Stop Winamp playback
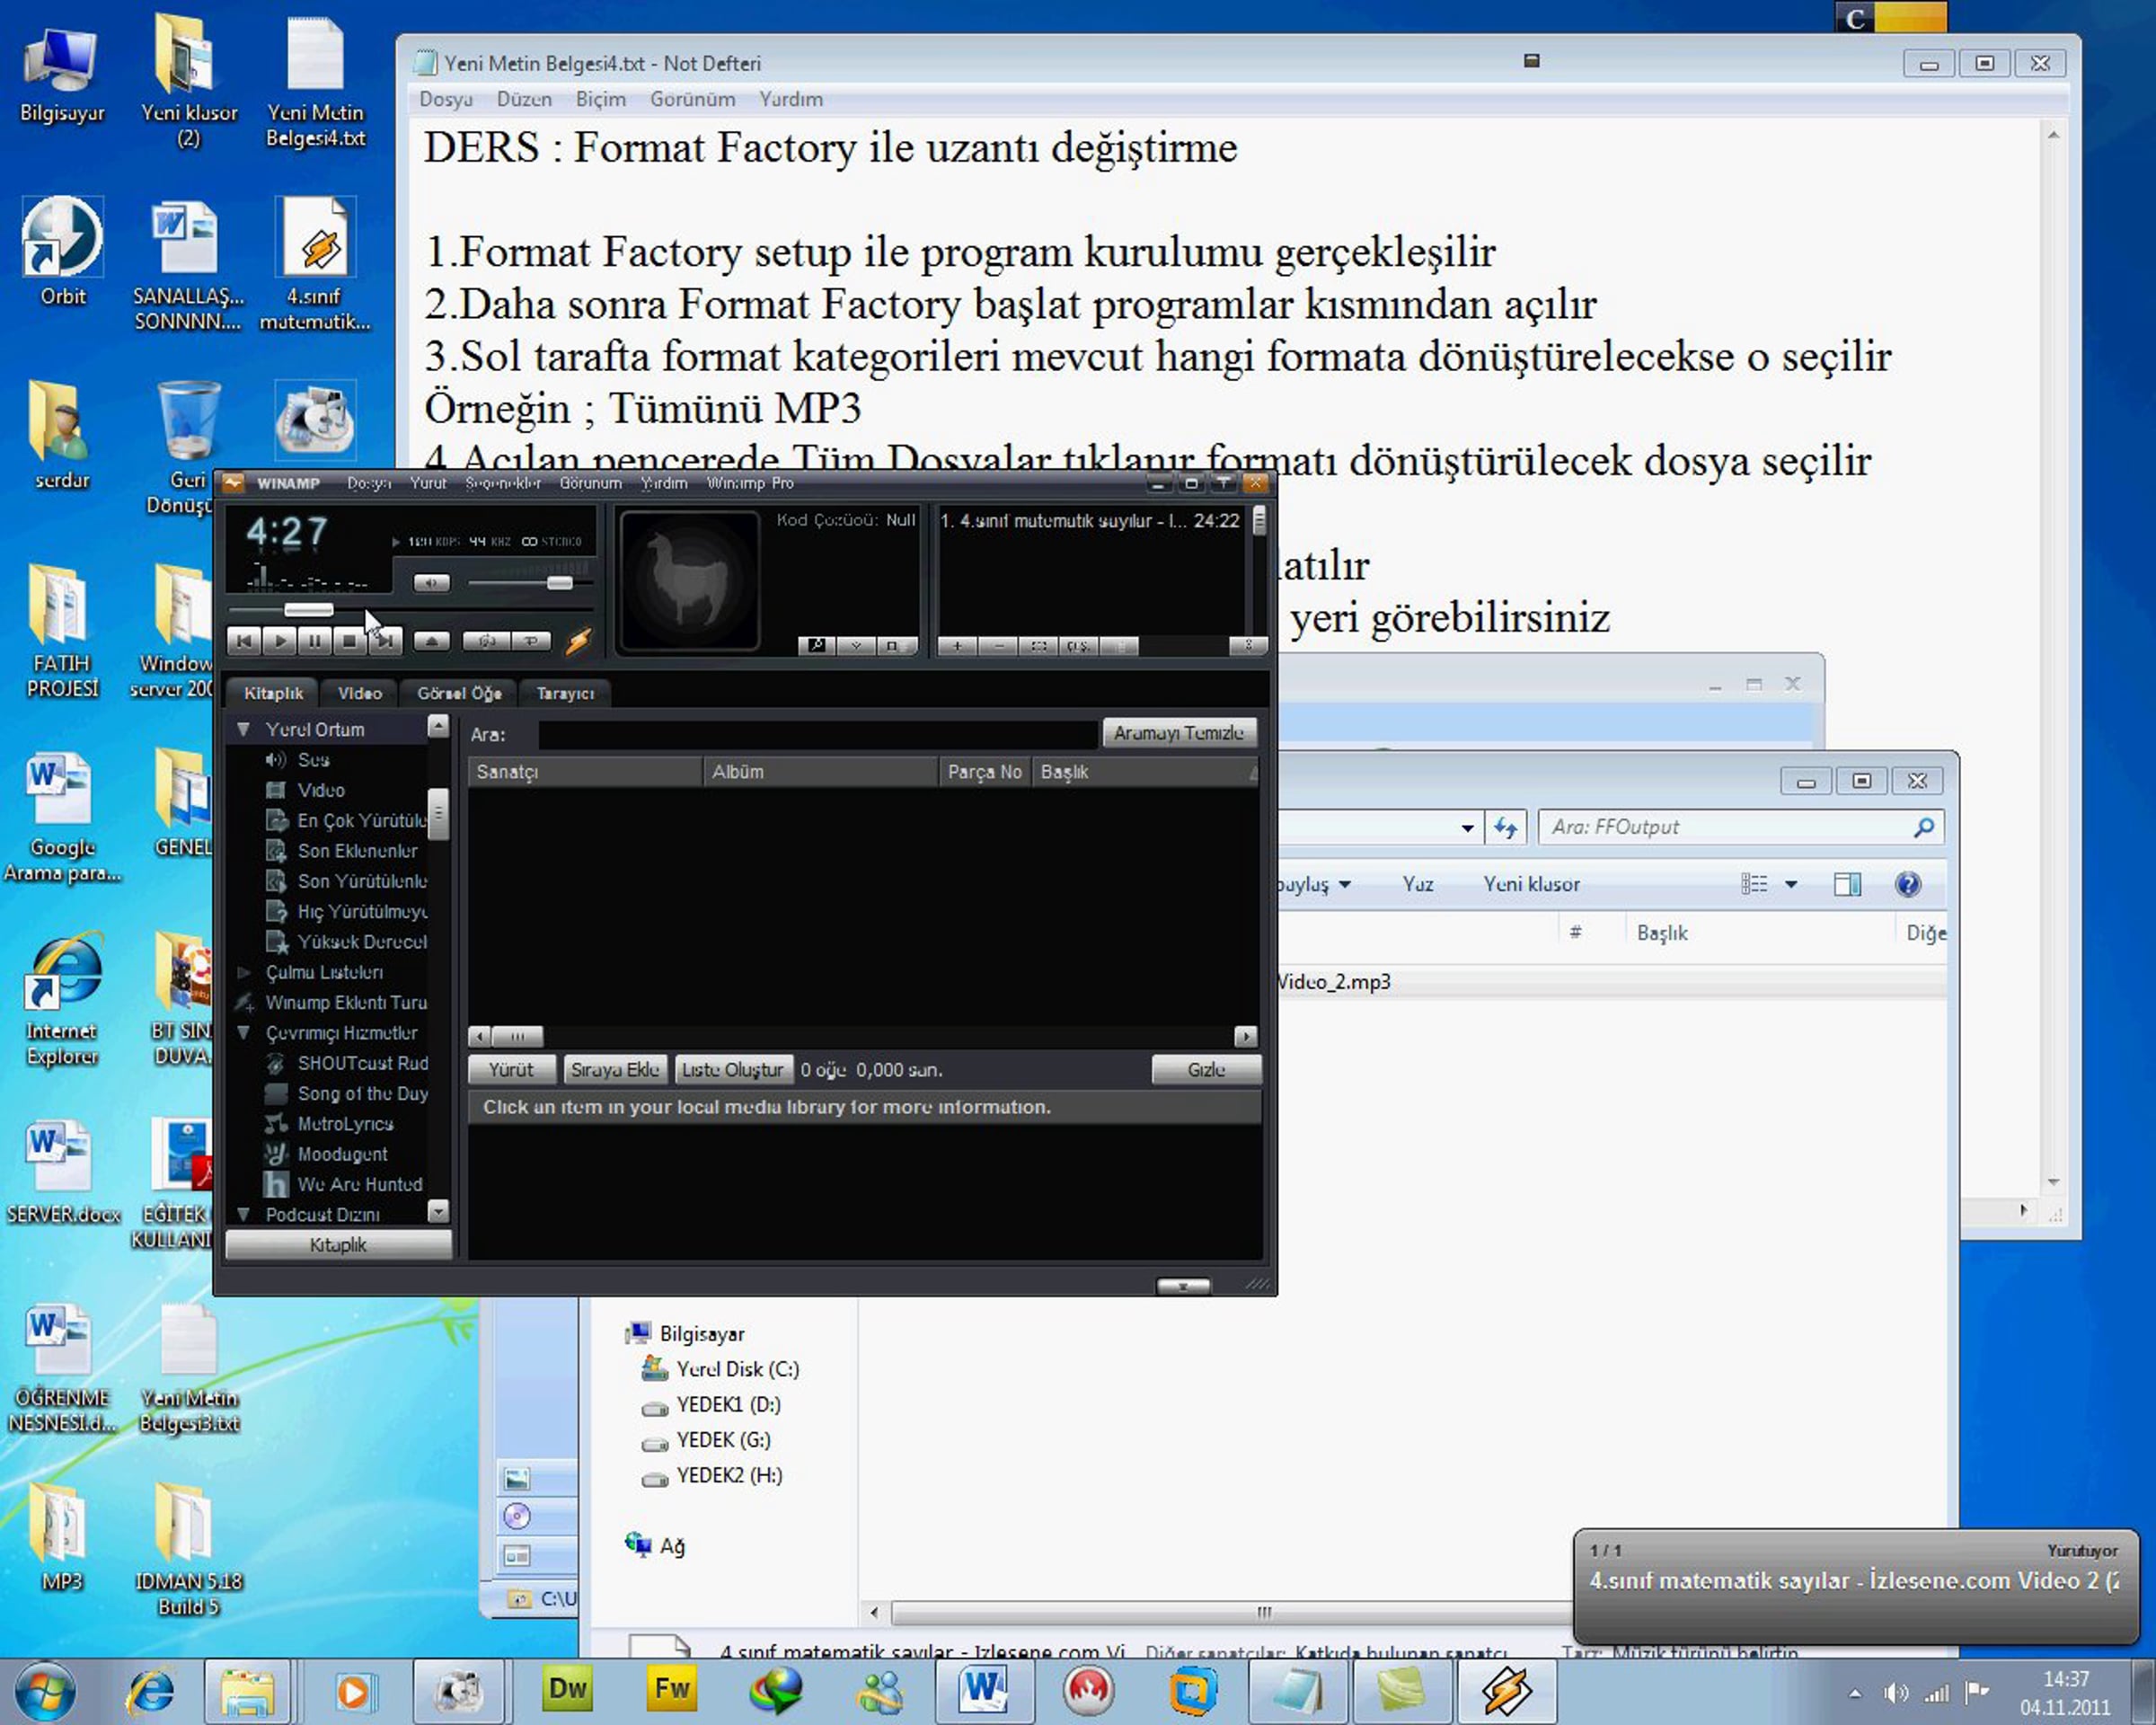The width and height of the screenshot is (2156, 1725). coord(349,641)
